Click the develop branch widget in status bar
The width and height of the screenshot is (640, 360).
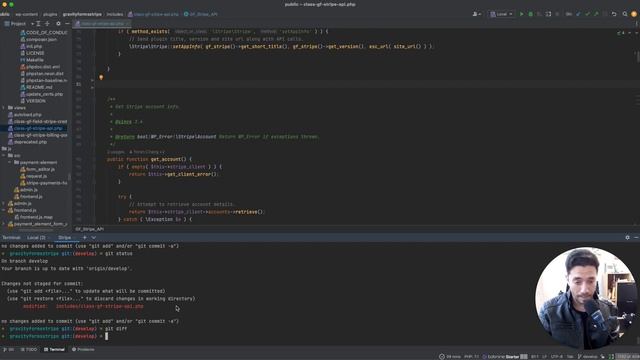(x=588, y=357)
